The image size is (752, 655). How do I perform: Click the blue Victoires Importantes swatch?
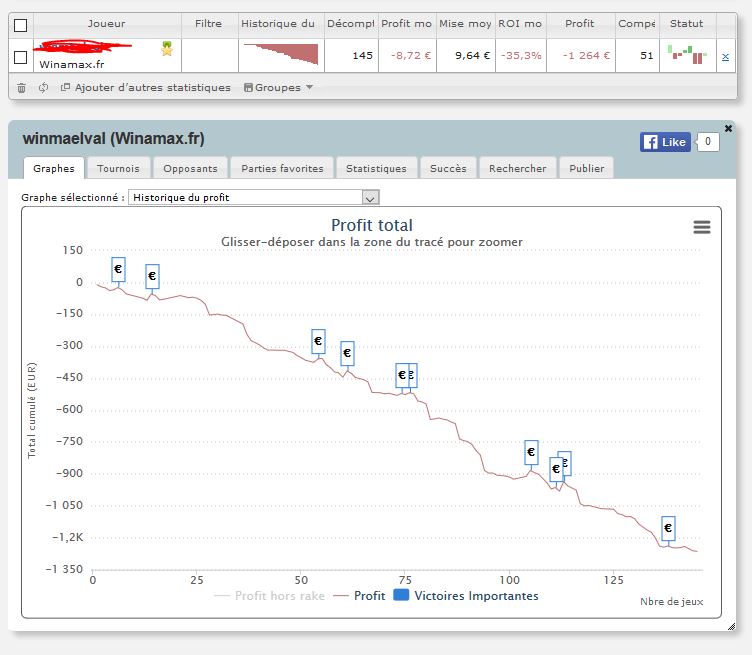point(401,595)
